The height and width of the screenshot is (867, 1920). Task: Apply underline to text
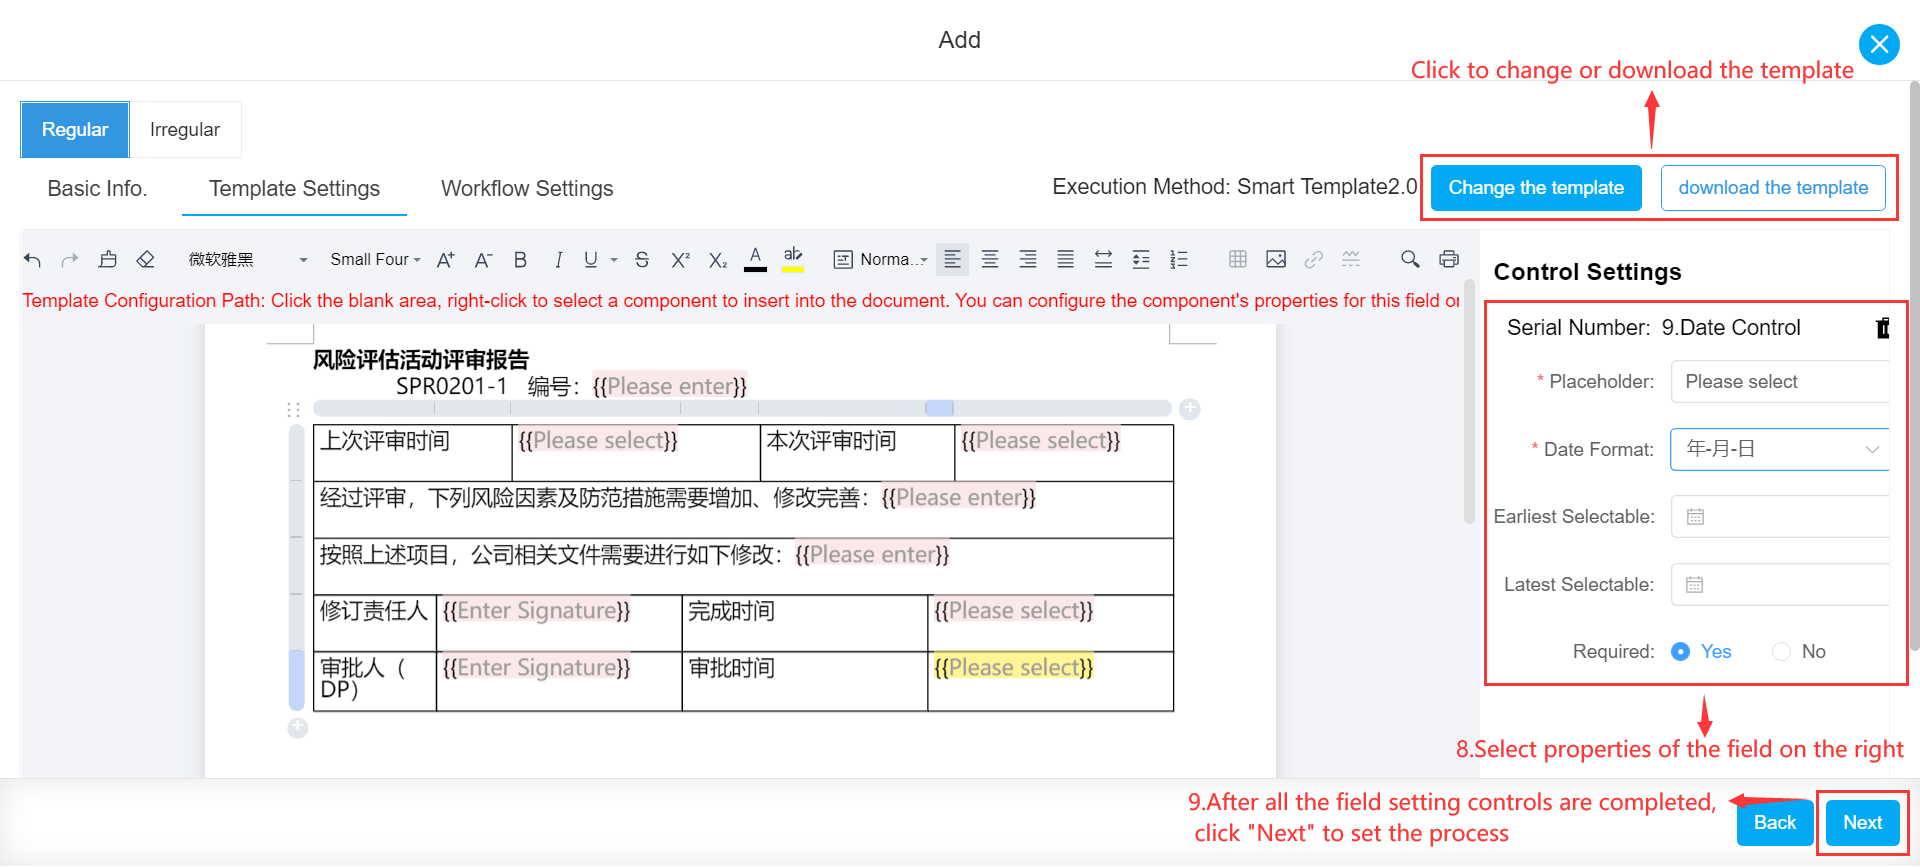(x=591, y=260)
